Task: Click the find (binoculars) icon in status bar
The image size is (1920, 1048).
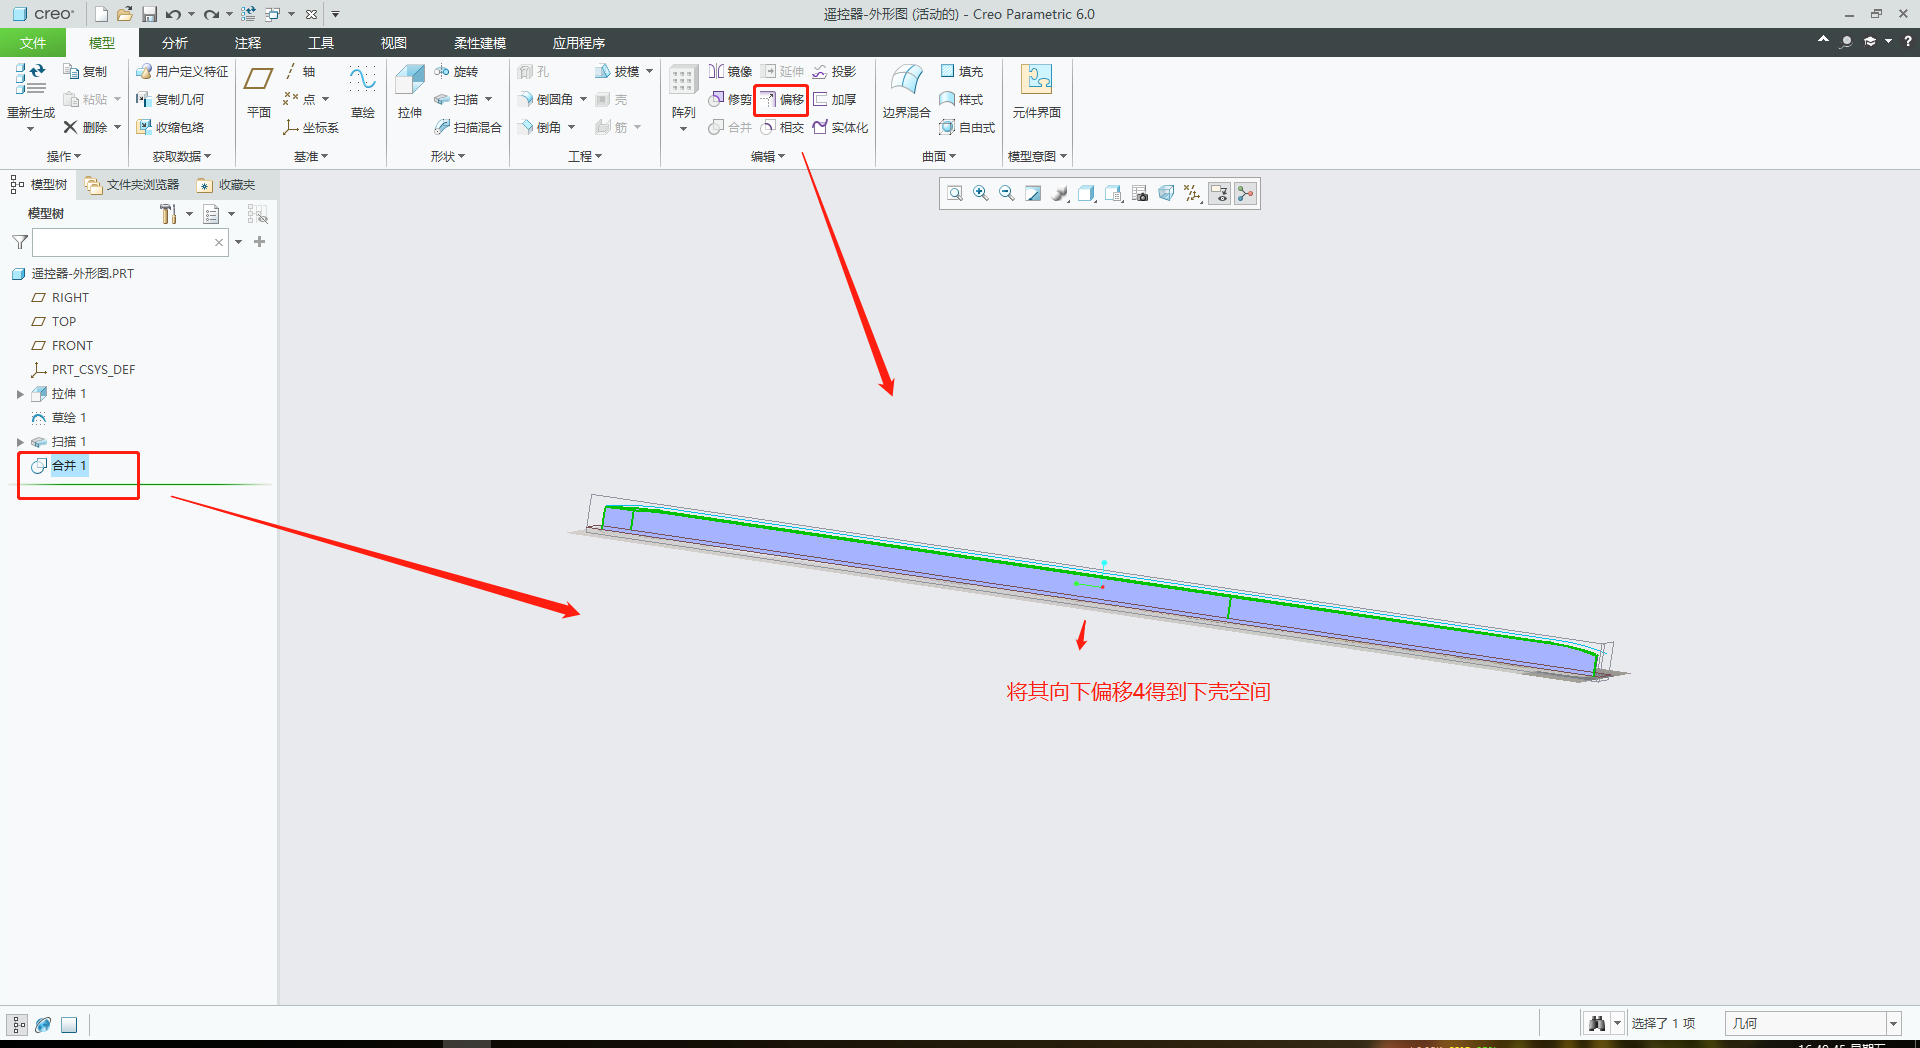Action: (1597, 1023)
